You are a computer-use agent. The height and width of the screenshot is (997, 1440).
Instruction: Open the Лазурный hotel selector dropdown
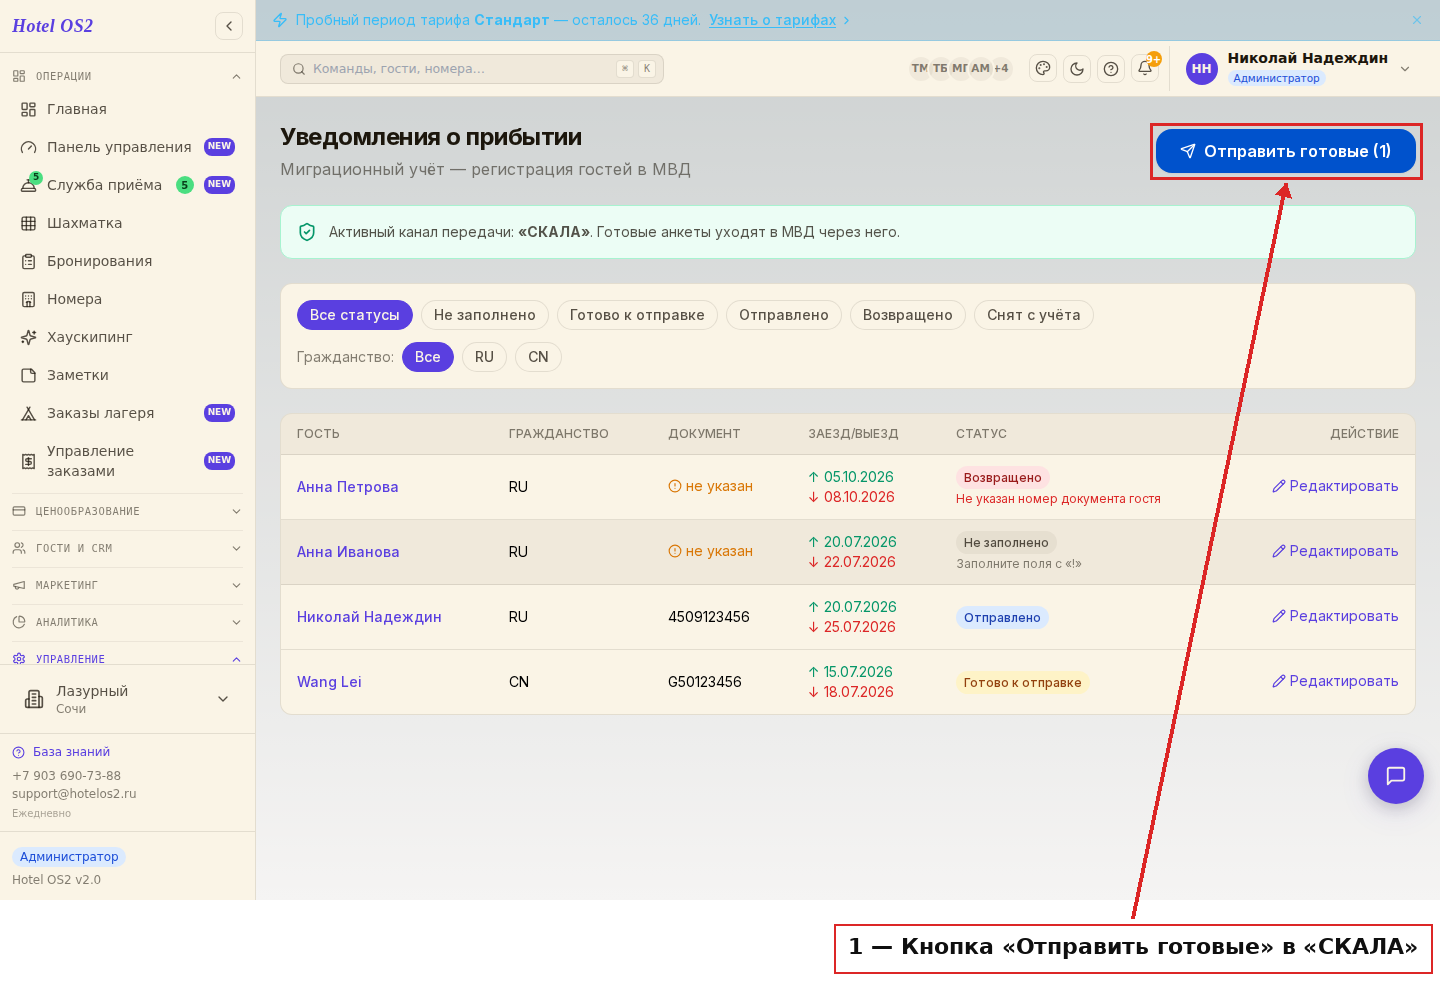click(127, 699)
